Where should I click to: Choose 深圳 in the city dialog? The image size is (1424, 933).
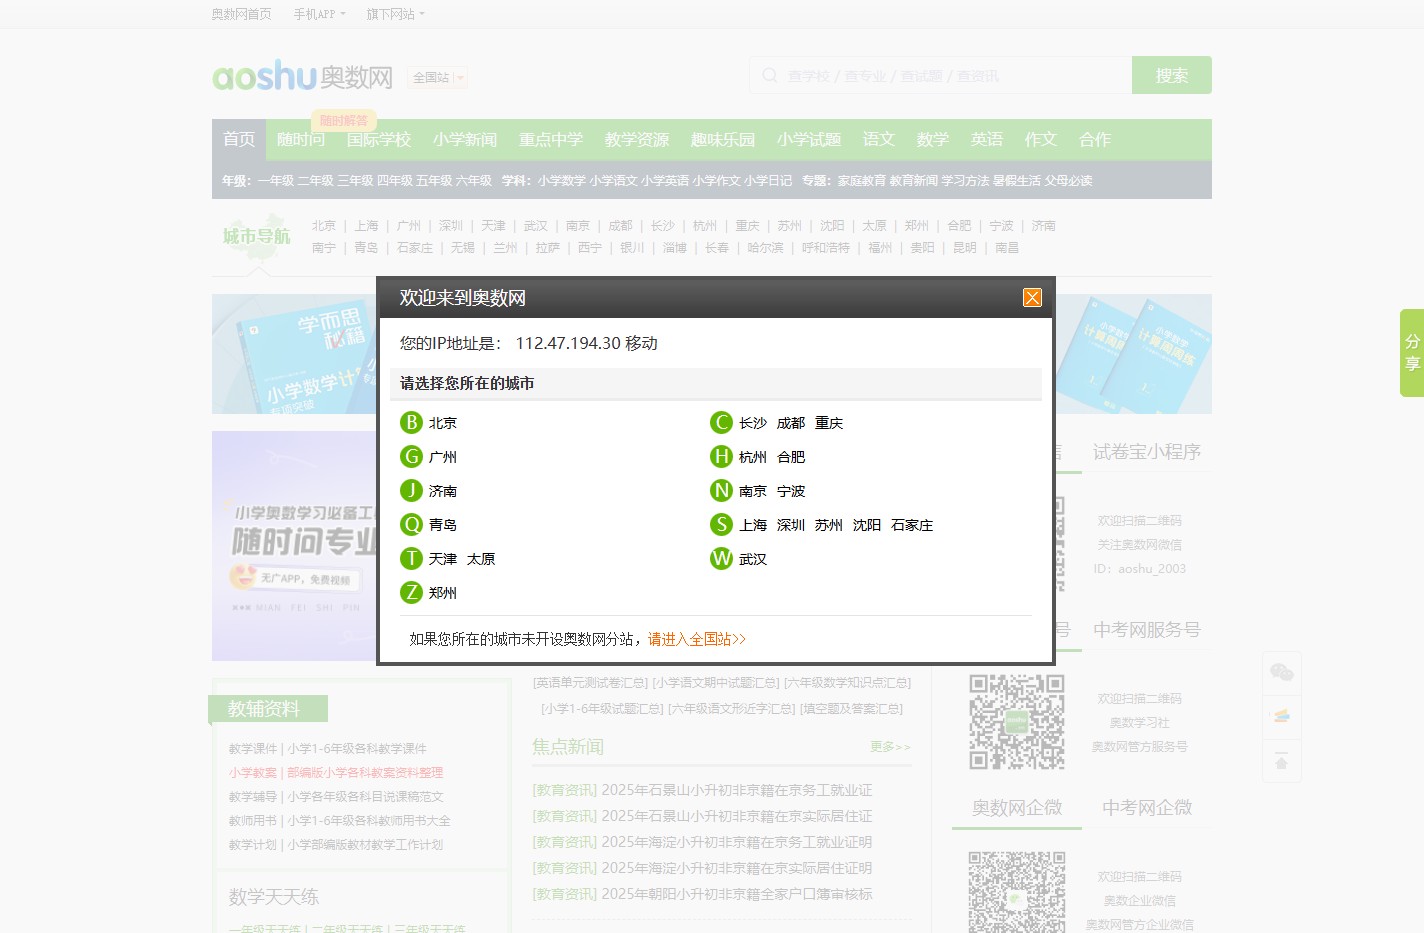pyautogui.click(x=791, y=525)
